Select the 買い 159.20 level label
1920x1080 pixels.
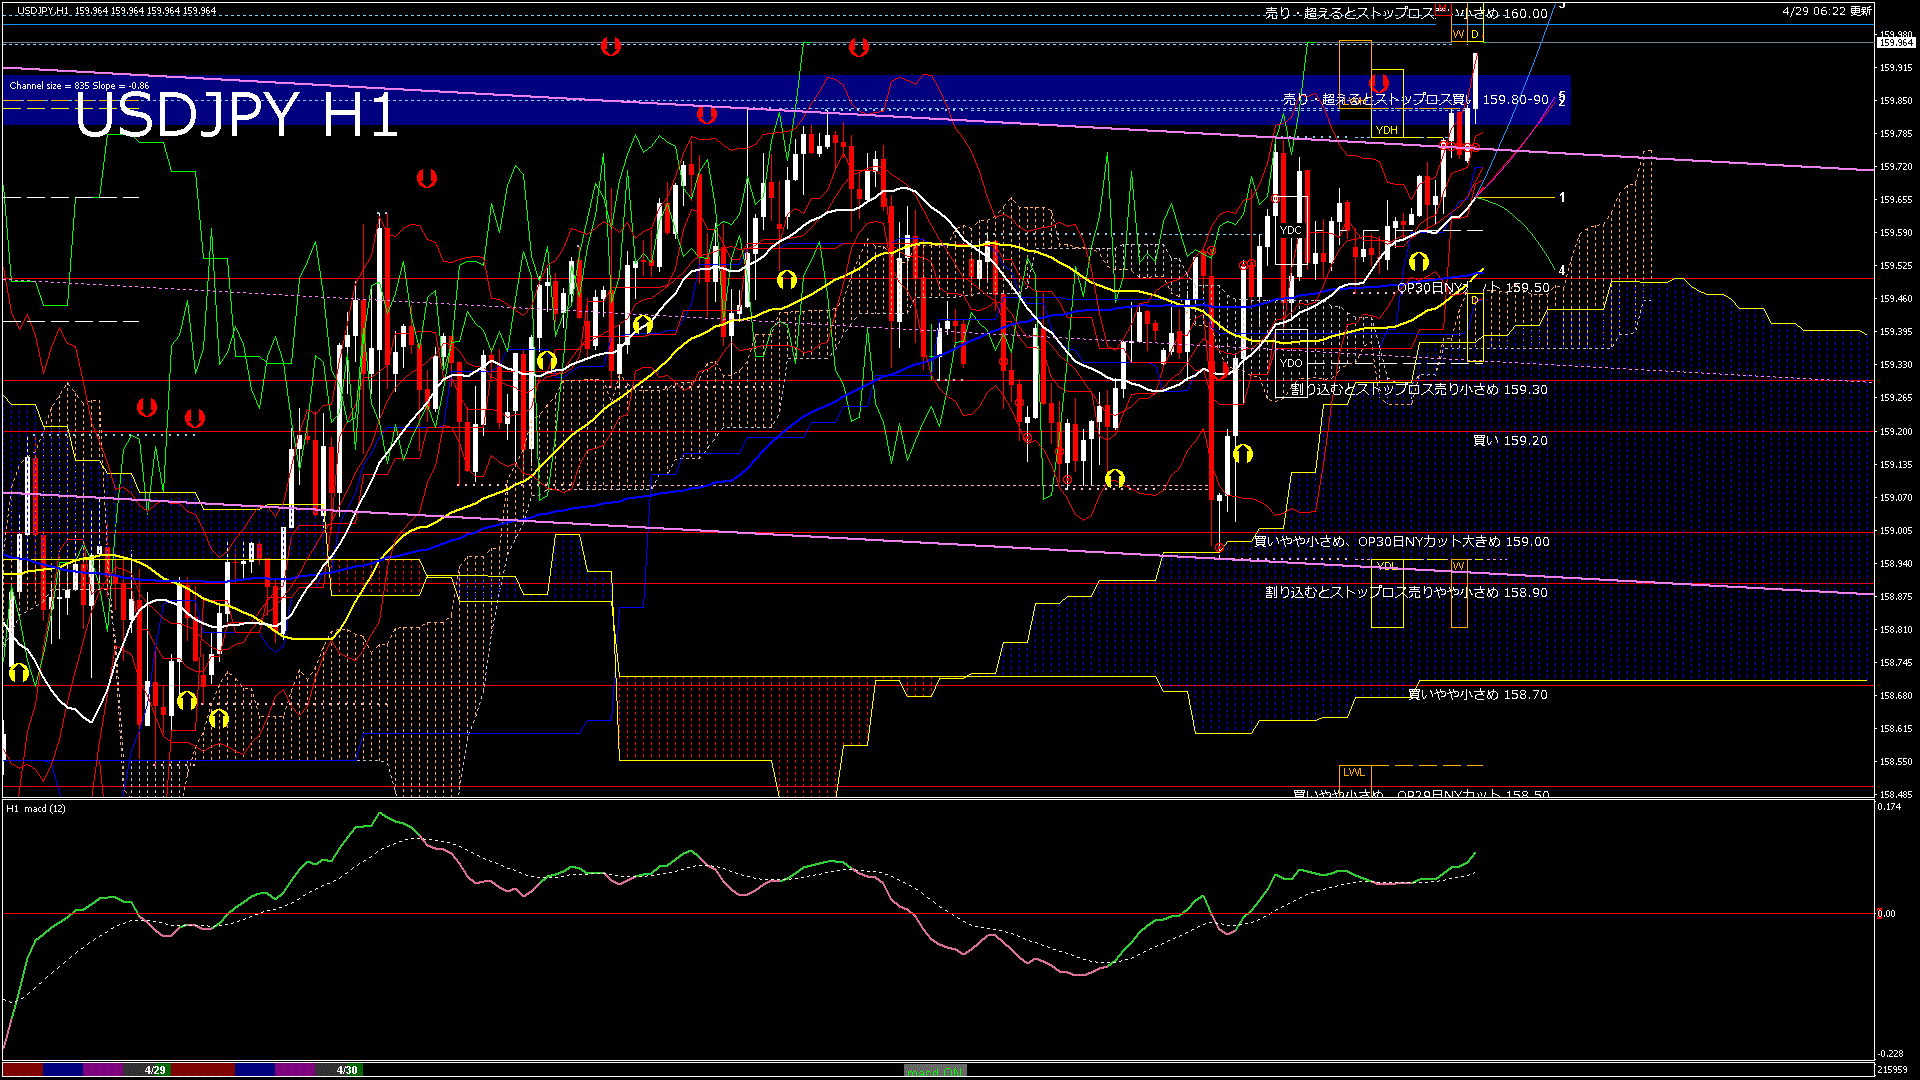click(1509, 440)
